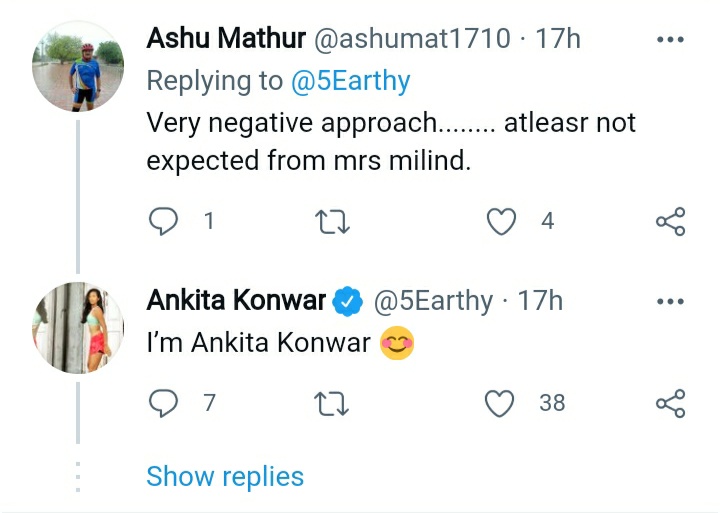
Task: Open Ankita Konwar's profile picture
Action: (78, 326)
